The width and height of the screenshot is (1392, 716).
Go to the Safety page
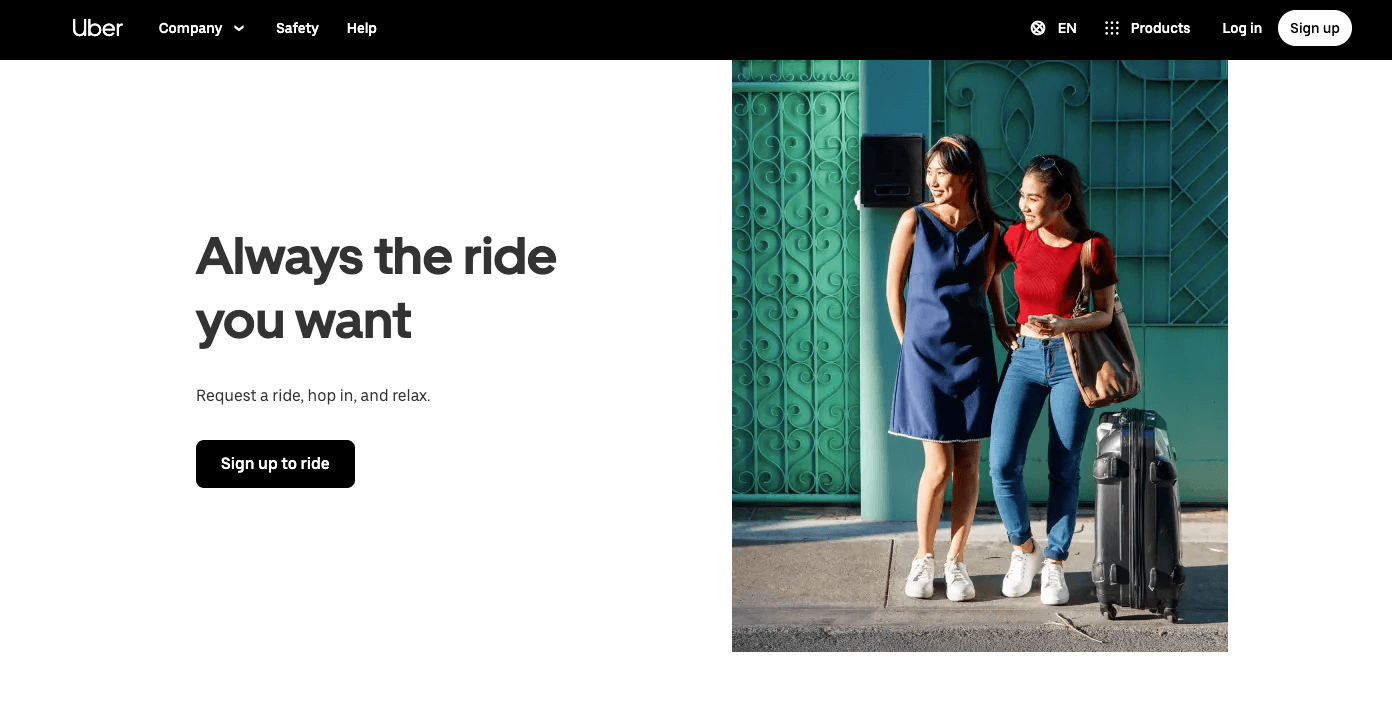click(297, 28)
